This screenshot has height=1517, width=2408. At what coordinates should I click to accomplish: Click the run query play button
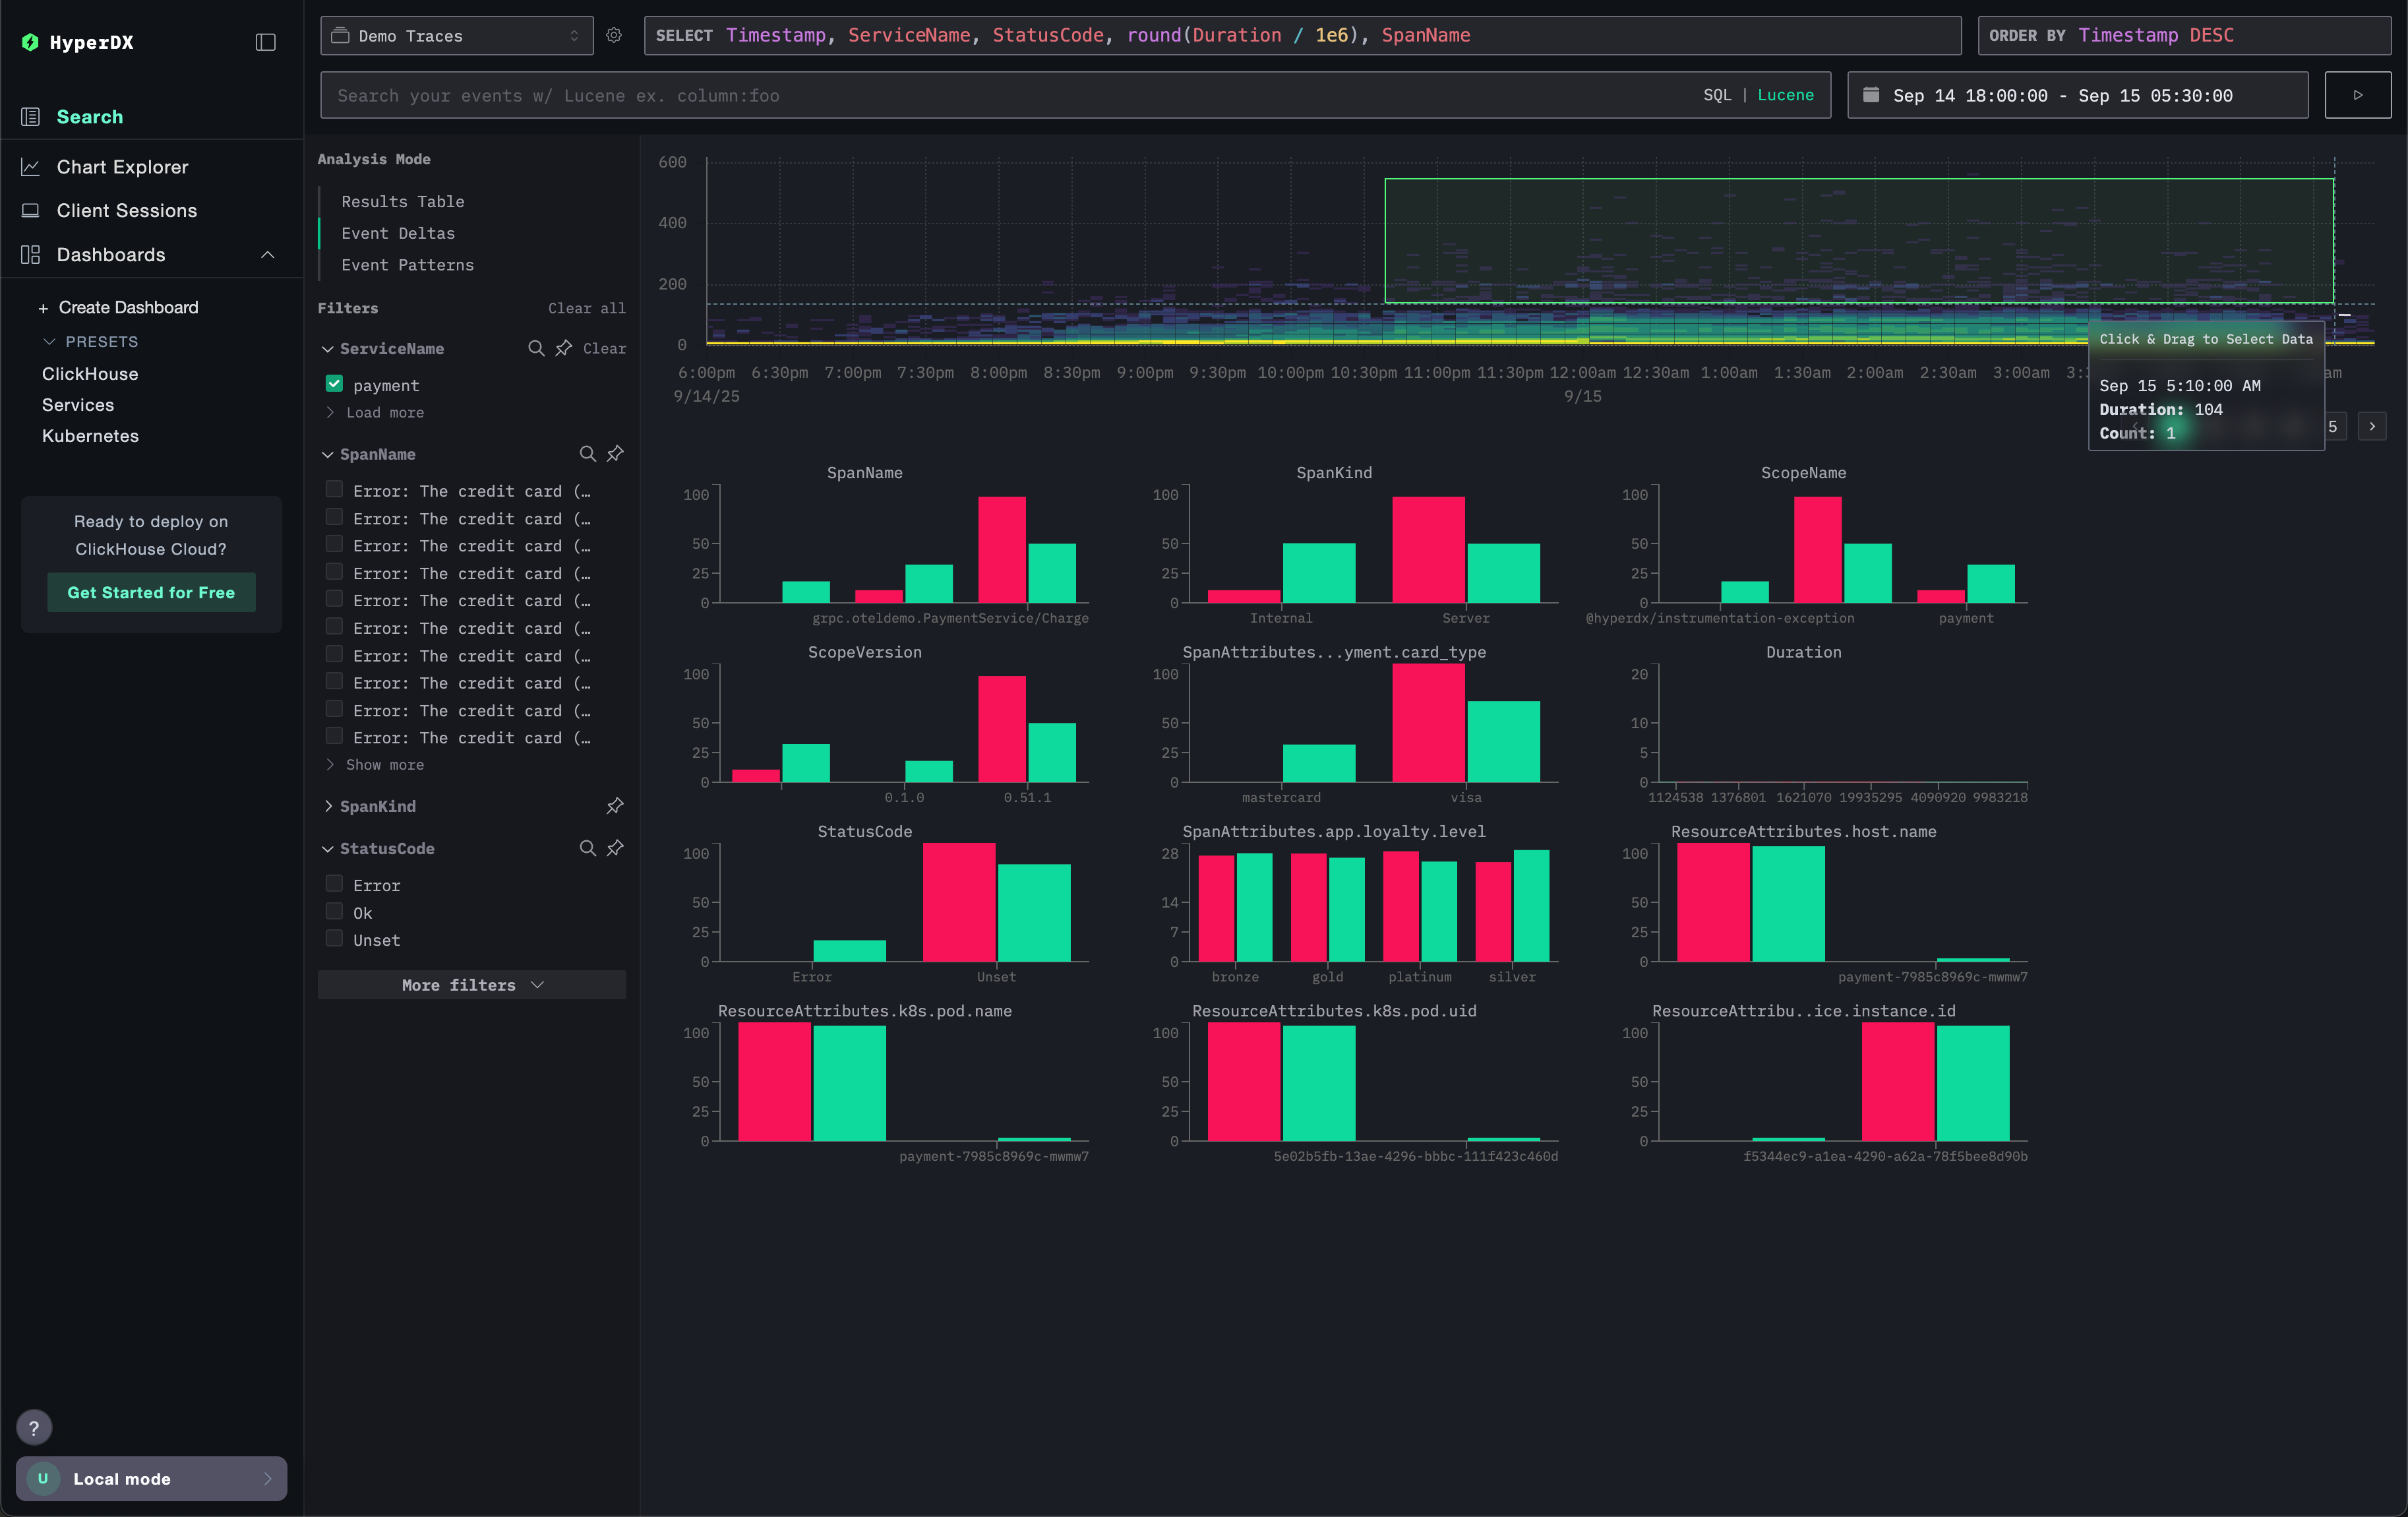pyautogui.click(x=2357, y=95)
